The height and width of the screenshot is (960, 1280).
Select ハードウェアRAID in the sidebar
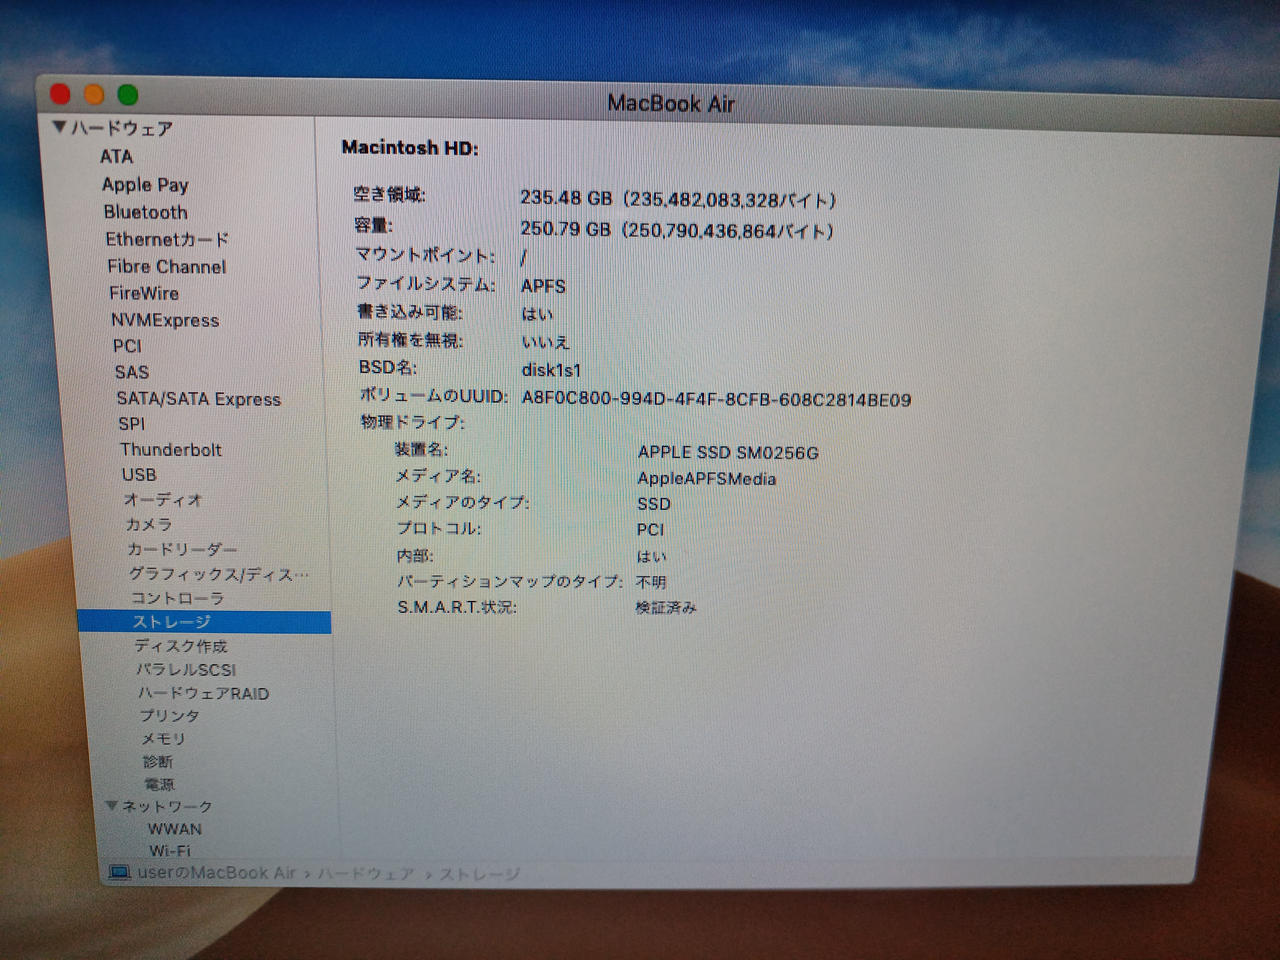pyautogui.click(x=203, y=693)
